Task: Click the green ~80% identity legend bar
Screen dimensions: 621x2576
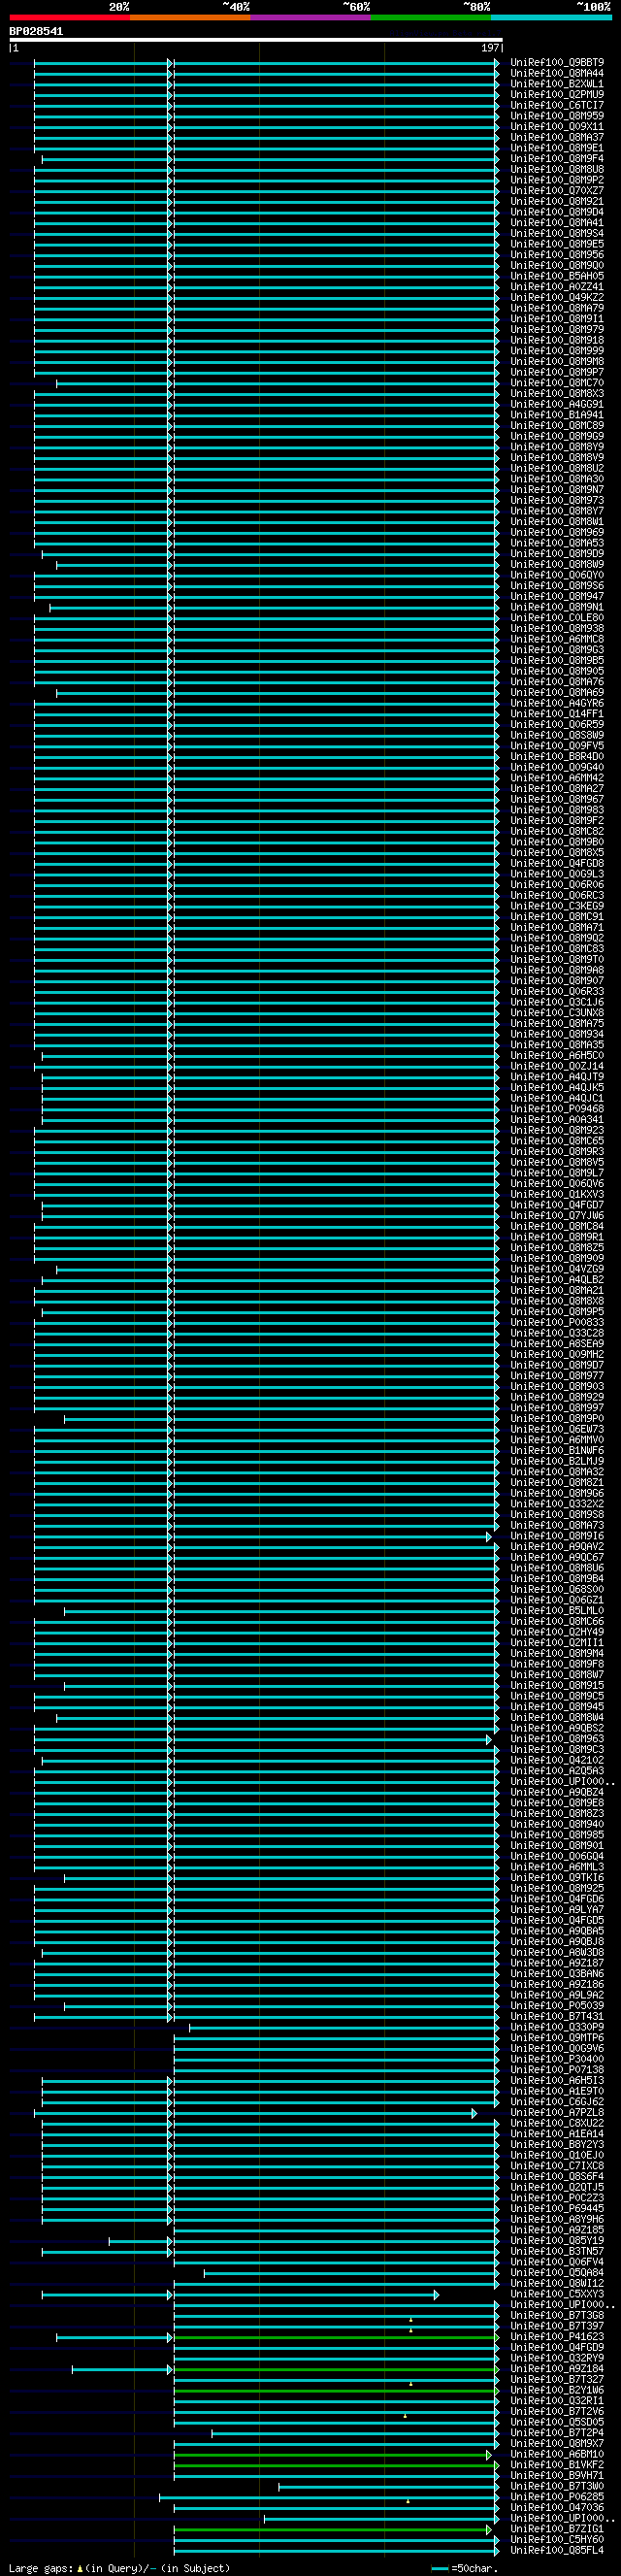Action: click(x=431, y=17)
